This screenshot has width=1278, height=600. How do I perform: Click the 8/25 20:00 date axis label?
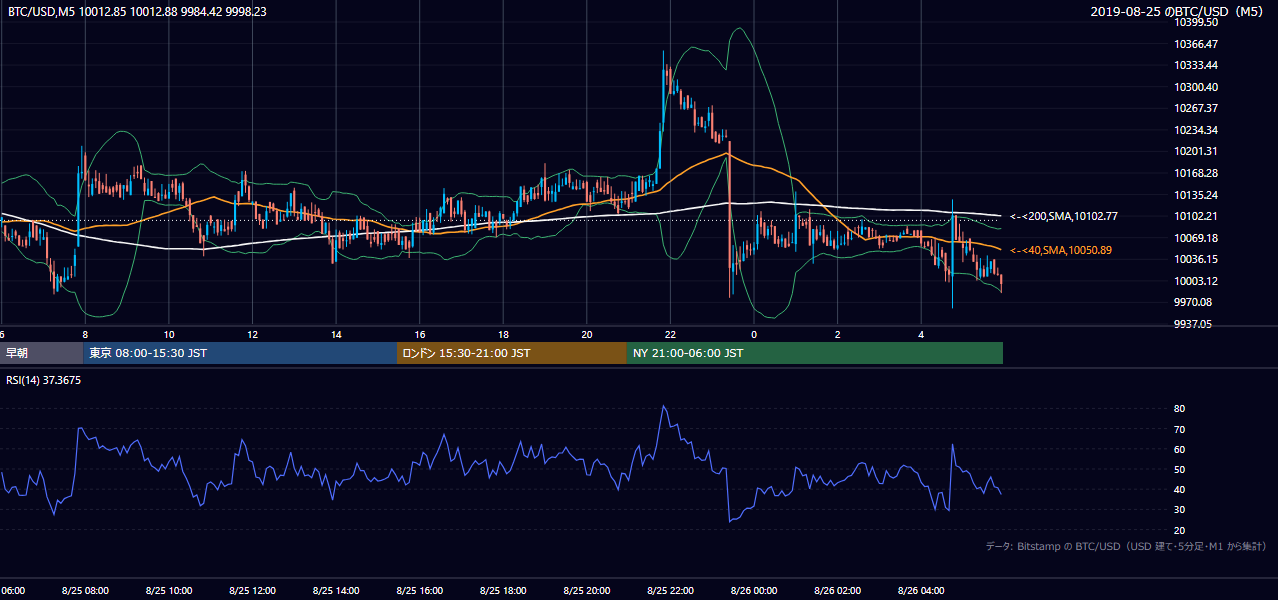pyautogui.click(x=586, y=591)
